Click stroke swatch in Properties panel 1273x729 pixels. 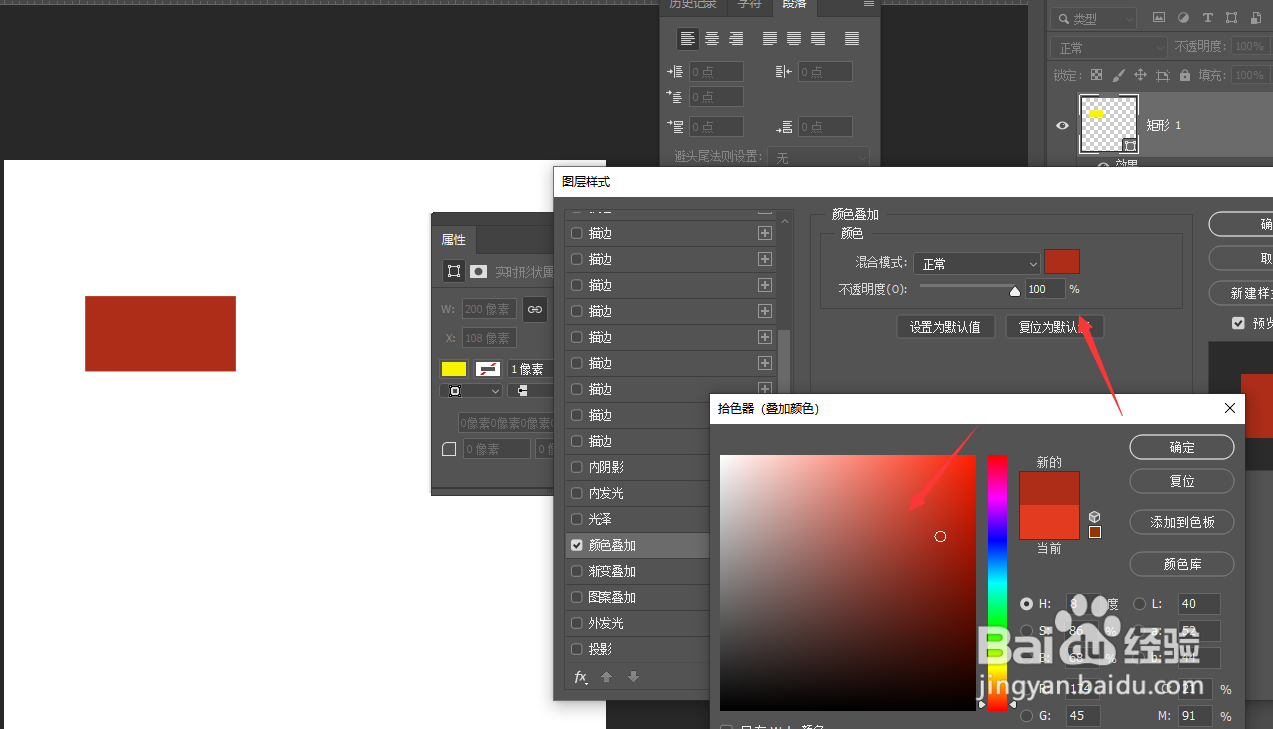click(x=488, y=369)
